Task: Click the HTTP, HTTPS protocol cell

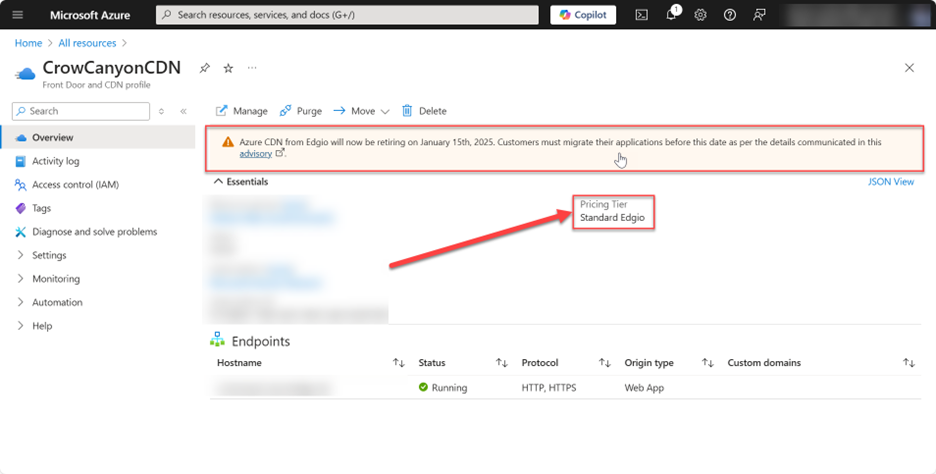Action: click(549, 387)
